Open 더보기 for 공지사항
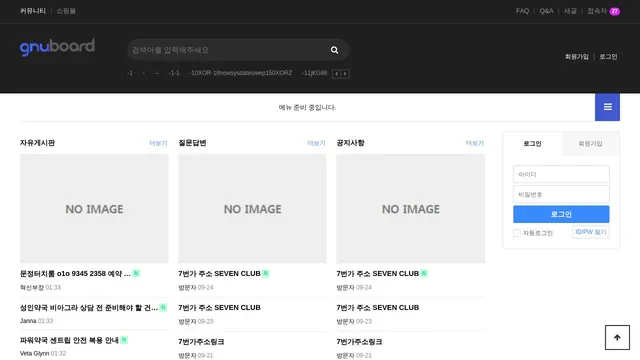 click(475, 143)
